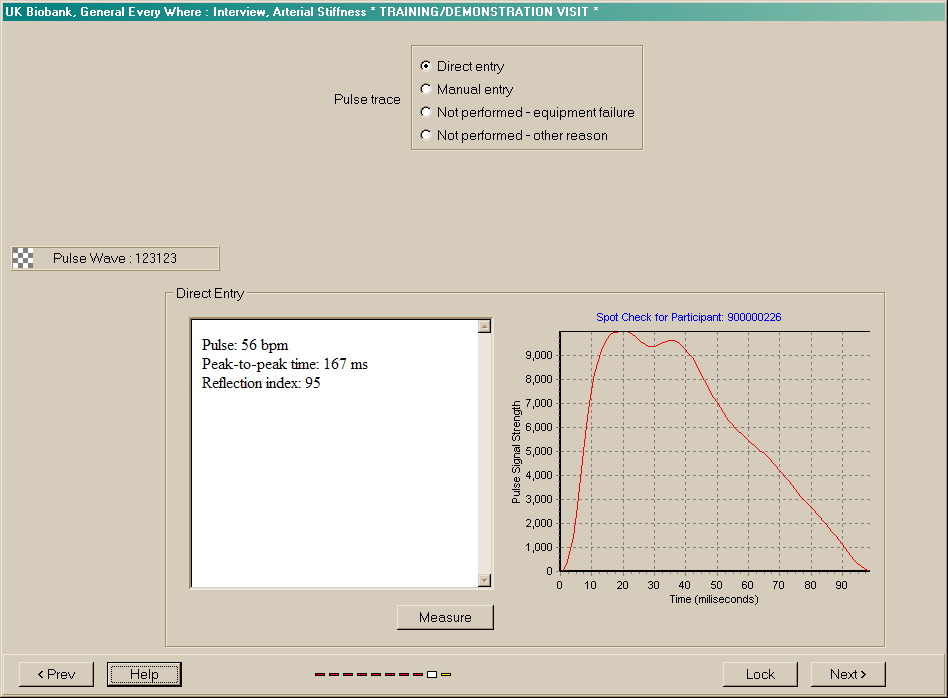Click the first red progress step marker

tap(320, 675)
